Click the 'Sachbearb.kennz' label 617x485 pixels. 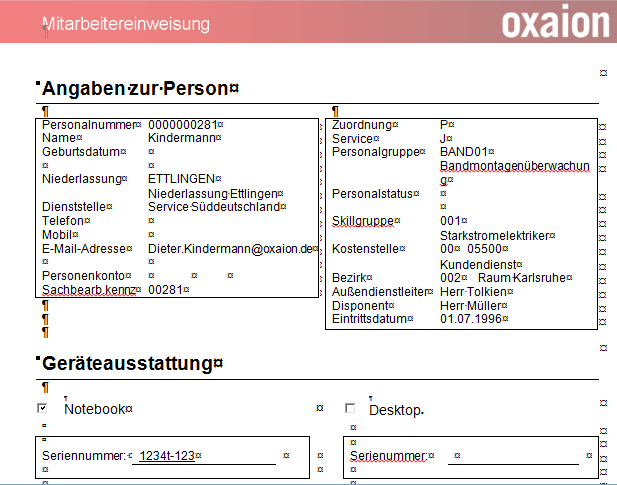pos(88,290)
